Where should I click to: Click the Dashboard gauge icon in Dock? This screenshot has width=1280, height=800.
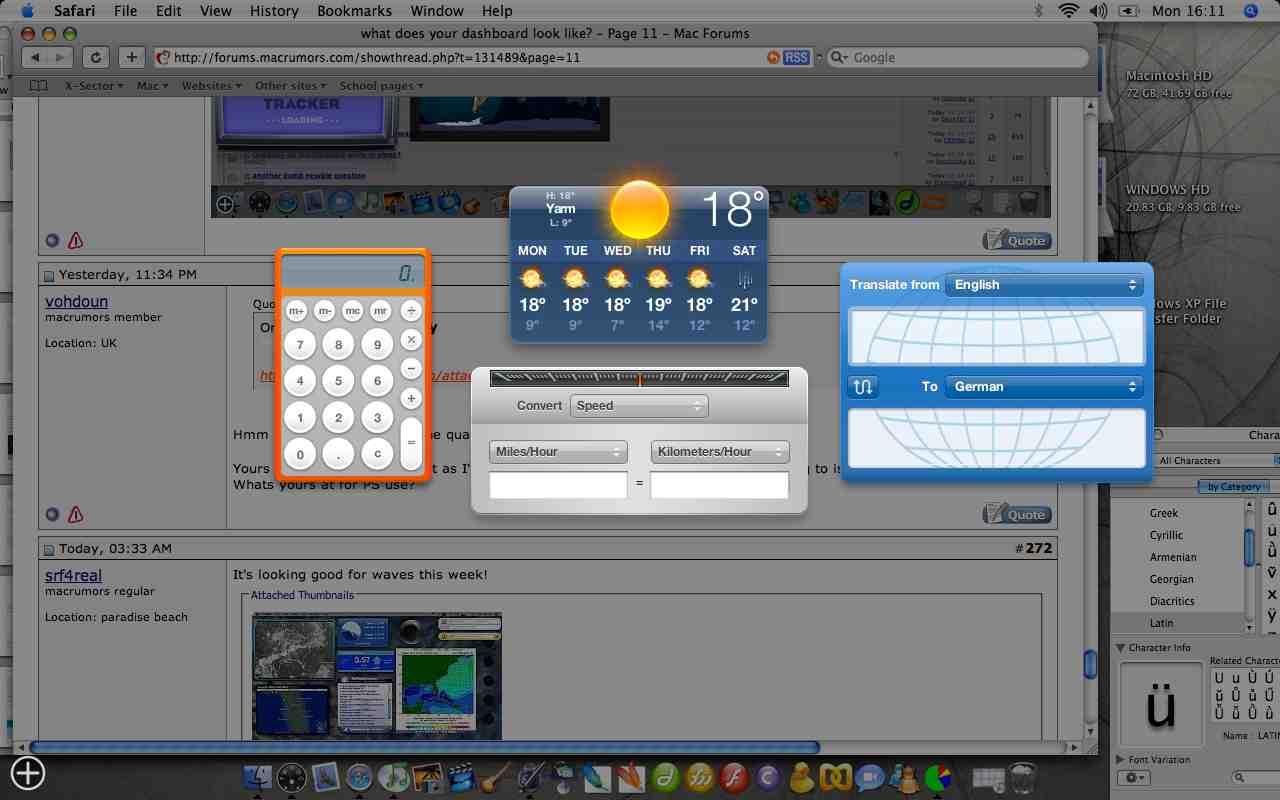(x=291, y=777)
